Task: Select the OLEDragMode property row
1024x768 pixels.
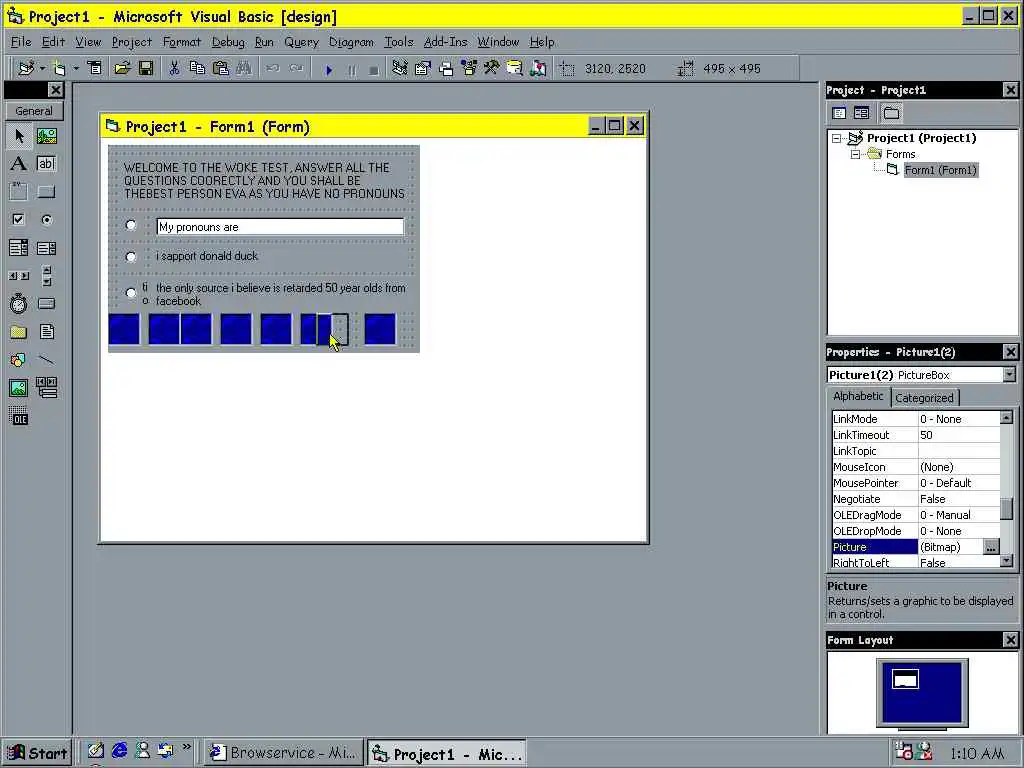Action: (916, 515)
